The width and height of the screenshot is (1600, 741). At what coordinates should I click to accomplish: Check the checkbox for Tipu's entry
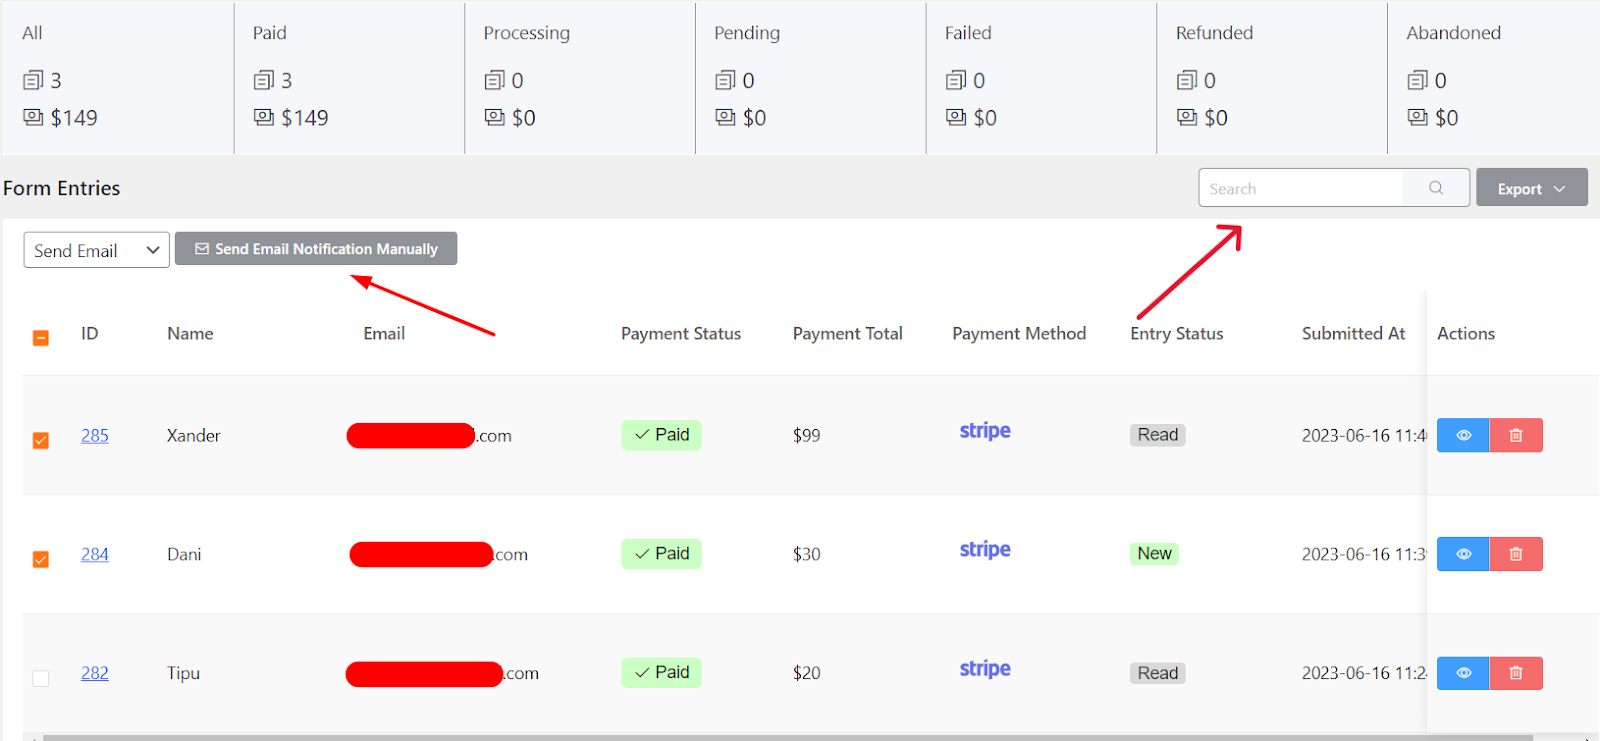tap(41, 678)
